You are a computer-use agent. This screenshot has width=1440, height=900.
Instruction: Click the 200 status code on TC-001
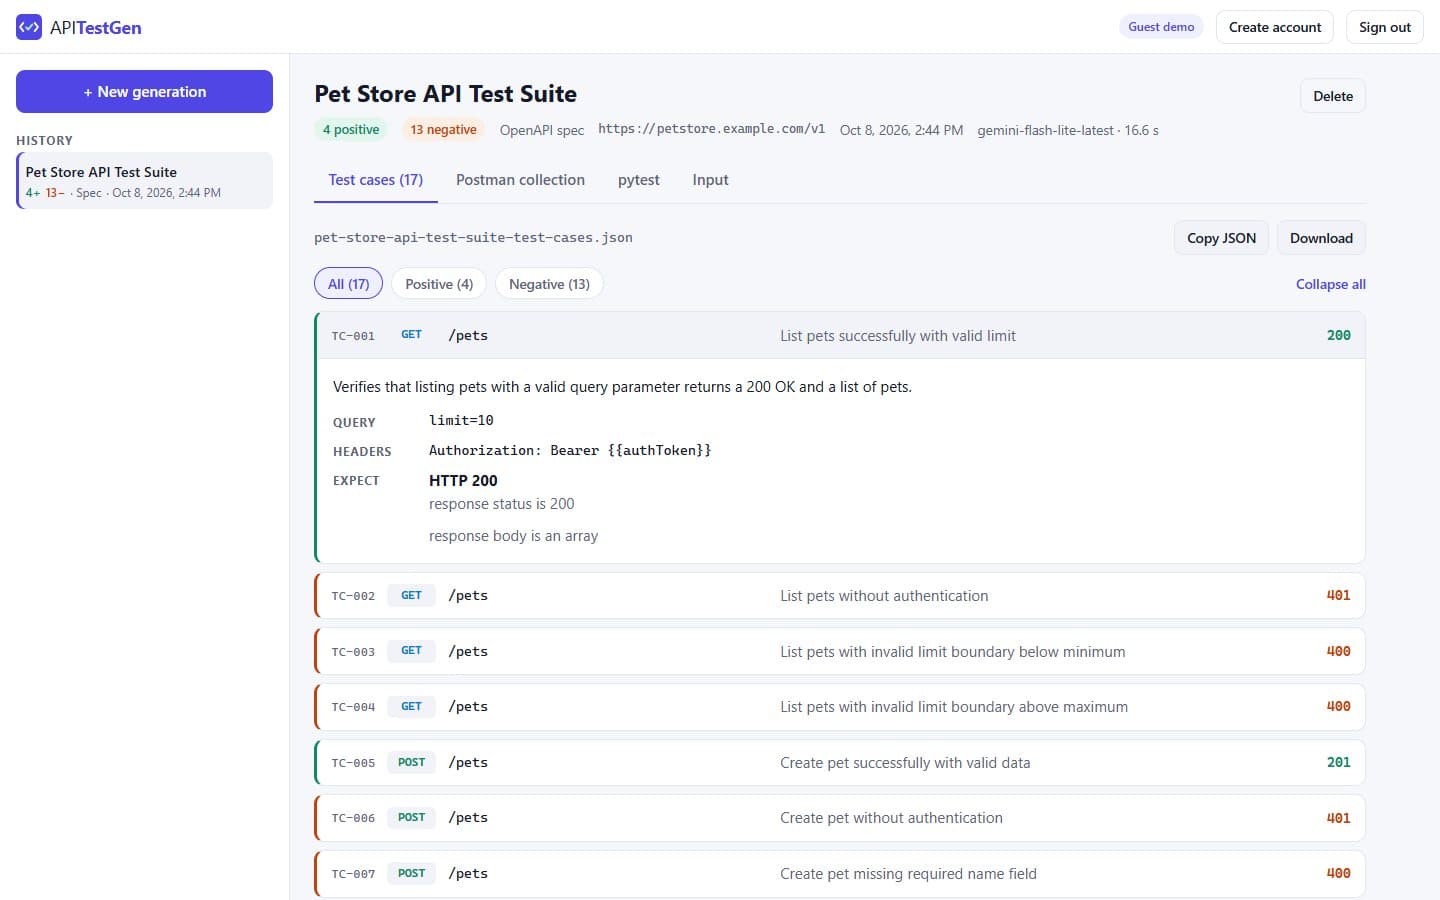(x=1339, y=336)
